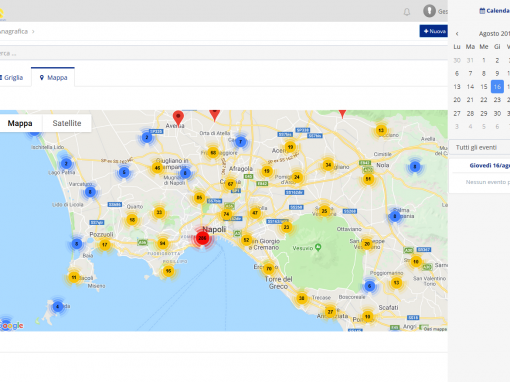Go to the anagrafica breadcrumb
This screenshot has height=382, width=510.
pos(14,31)
